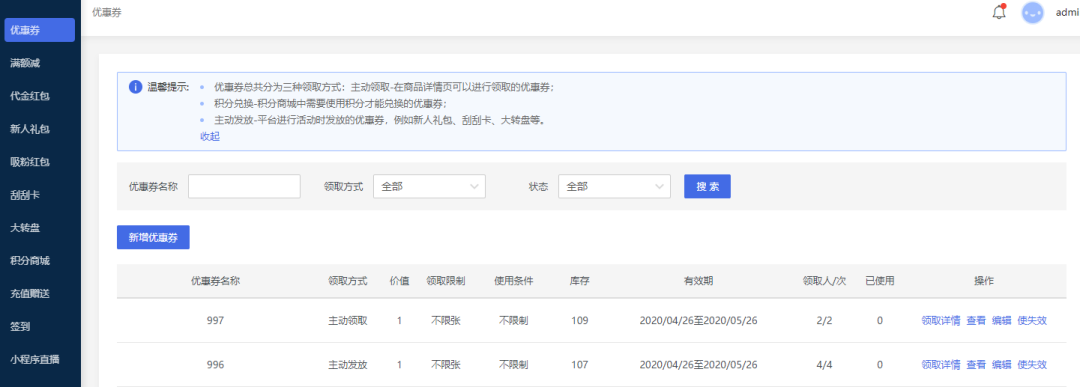Click 查看 for coupon 996
This screenshot has height=387, width=1080.
975,364
